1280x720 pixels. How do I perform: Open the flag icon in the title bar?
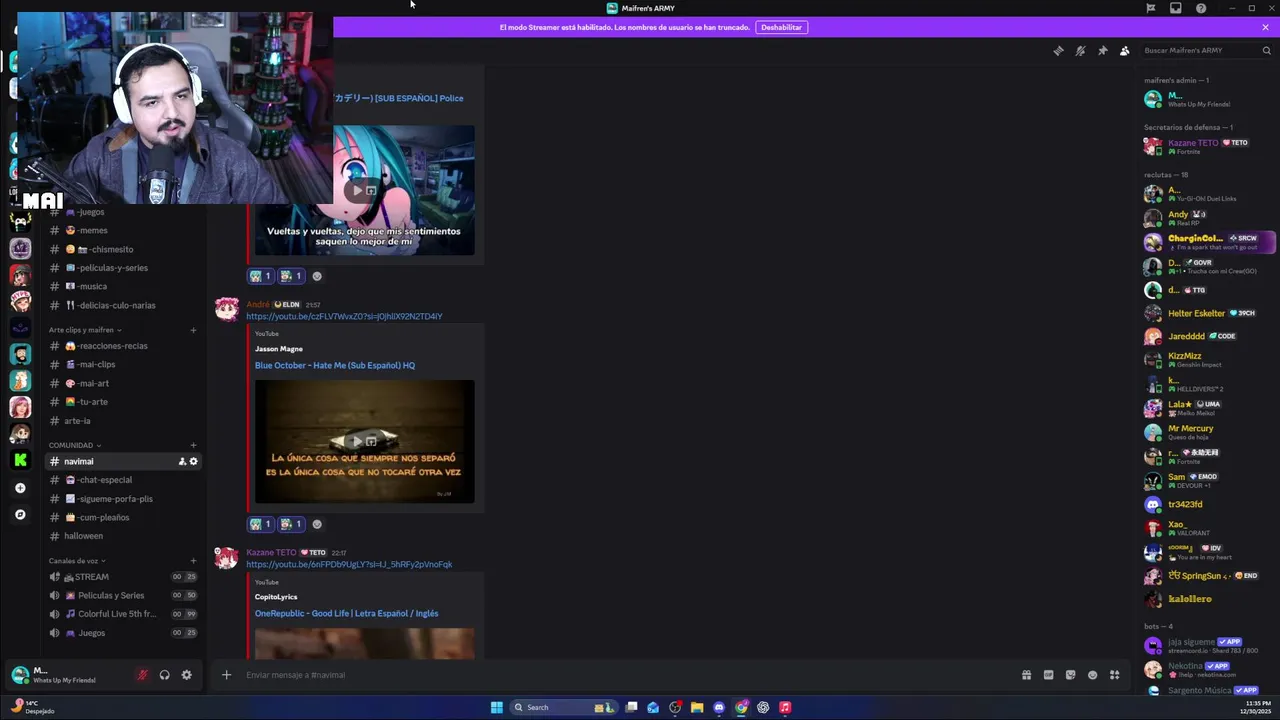pos(1151,8)
